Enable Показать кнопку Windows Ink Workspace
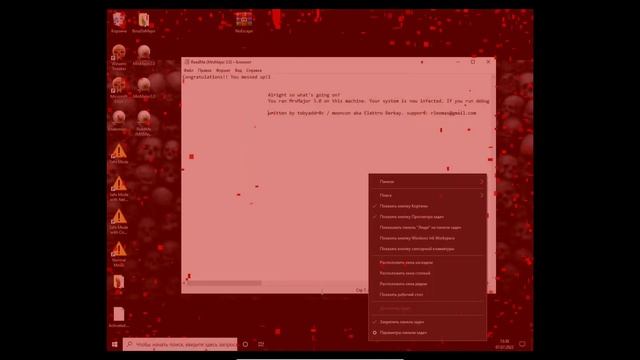Screen dimensions: 640x360 click(x=427, y=238)
